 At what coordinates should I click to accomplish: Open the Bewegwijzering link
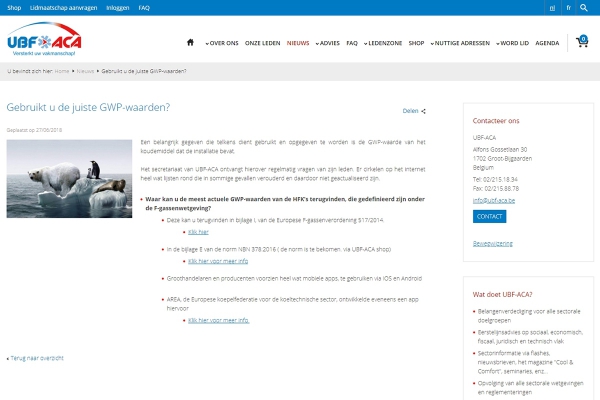(x=492, y=243)
